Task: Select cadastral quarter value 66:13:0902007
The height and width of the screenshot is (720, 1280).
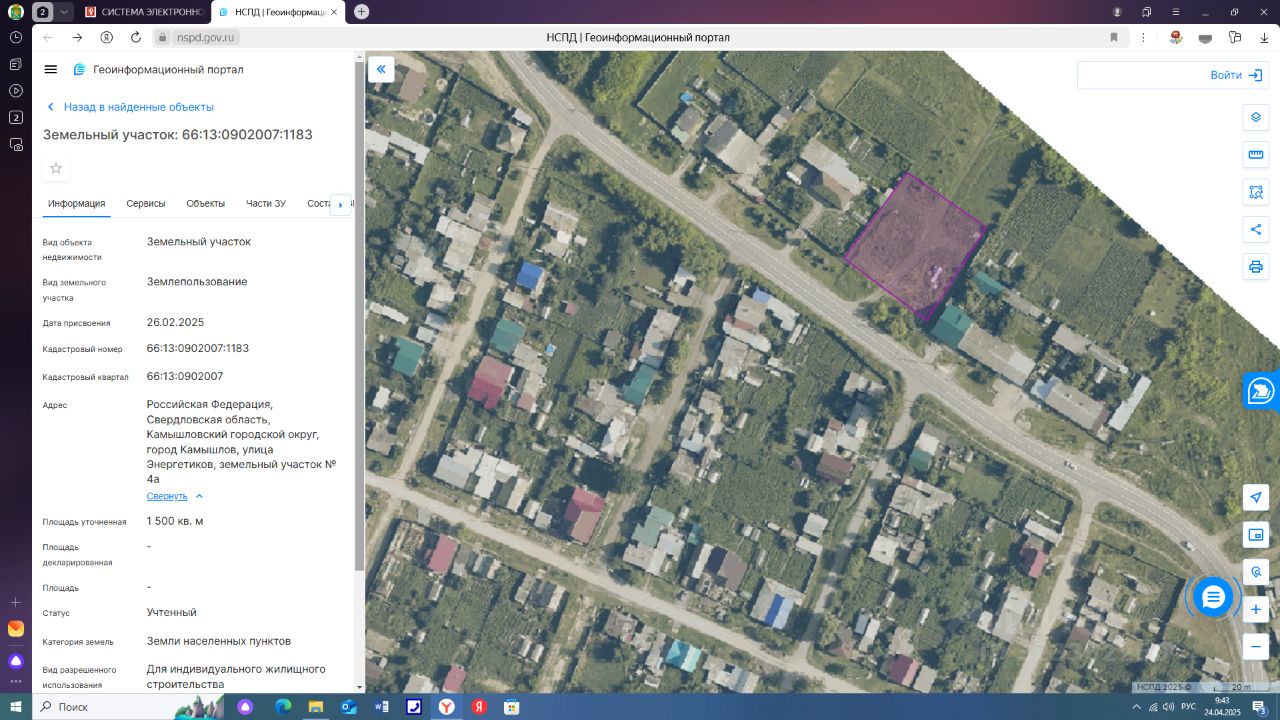Action: pyautogui.click(x=185, y=376)
